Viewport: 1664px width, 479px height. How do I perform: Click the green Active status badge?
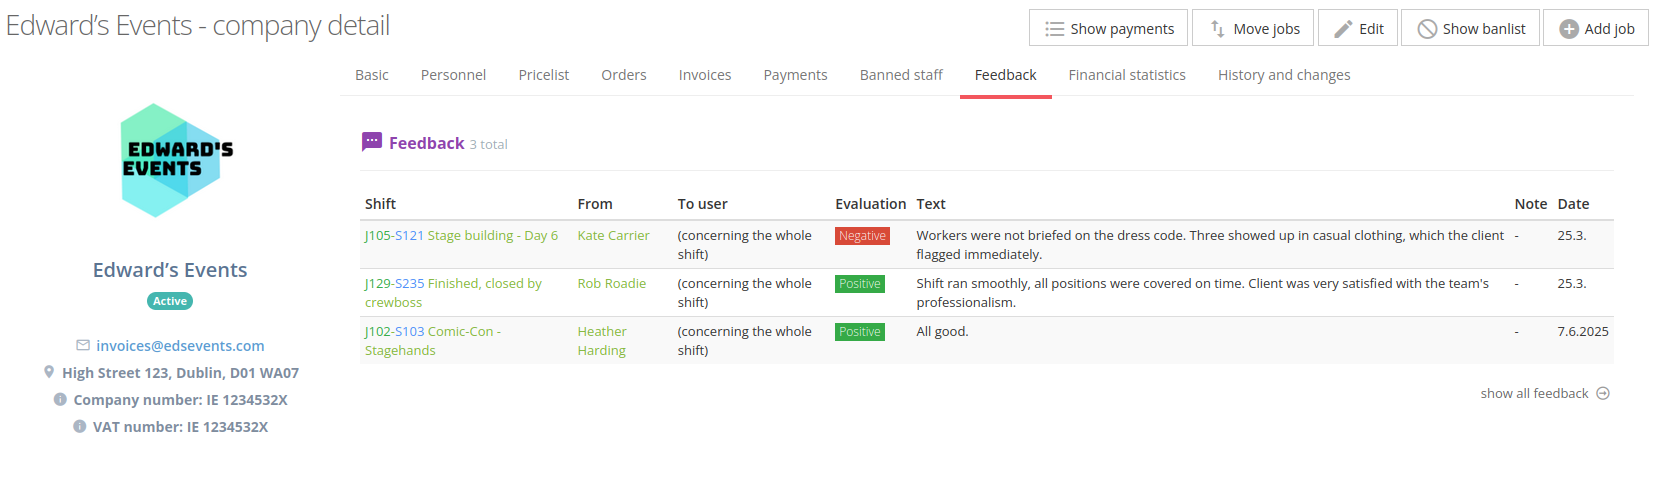click(x=170, y=301)
